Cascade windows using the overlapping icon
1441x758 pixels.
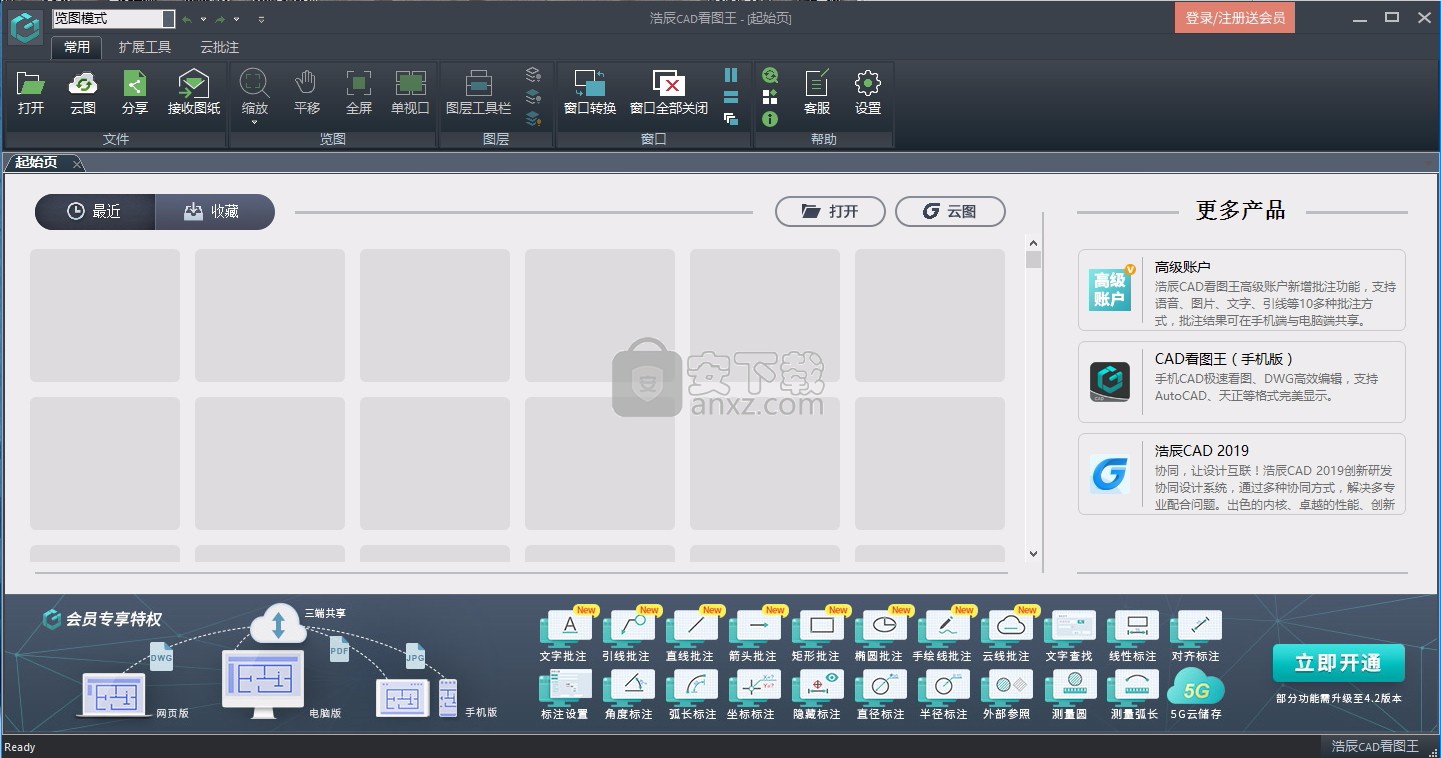[x=731, y=119]
